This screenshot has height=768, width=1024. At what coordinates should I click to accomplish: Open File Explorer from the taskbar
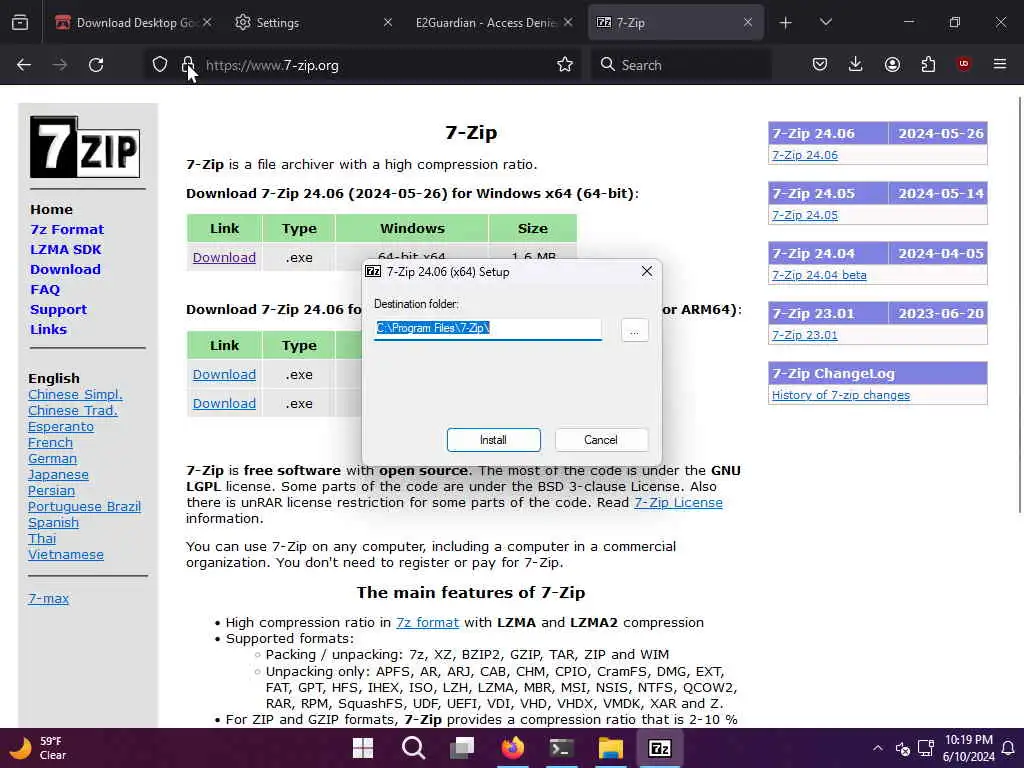611,748
